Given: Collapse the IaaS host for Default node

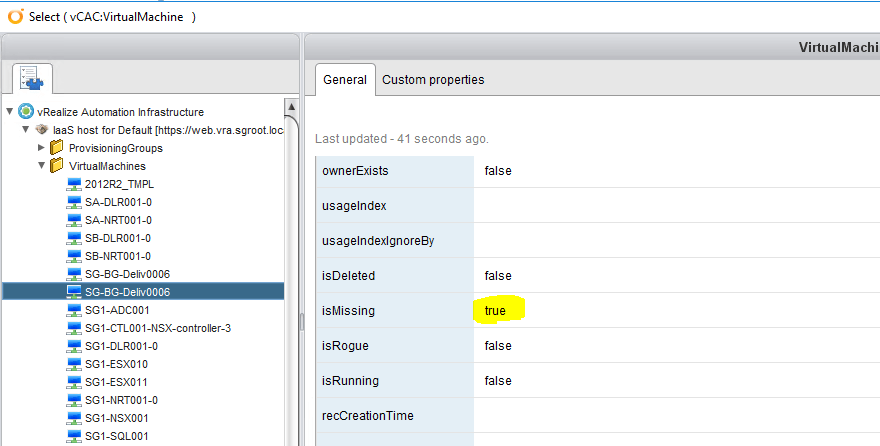Looking at the screenshot, I should (x=25, y=130).
